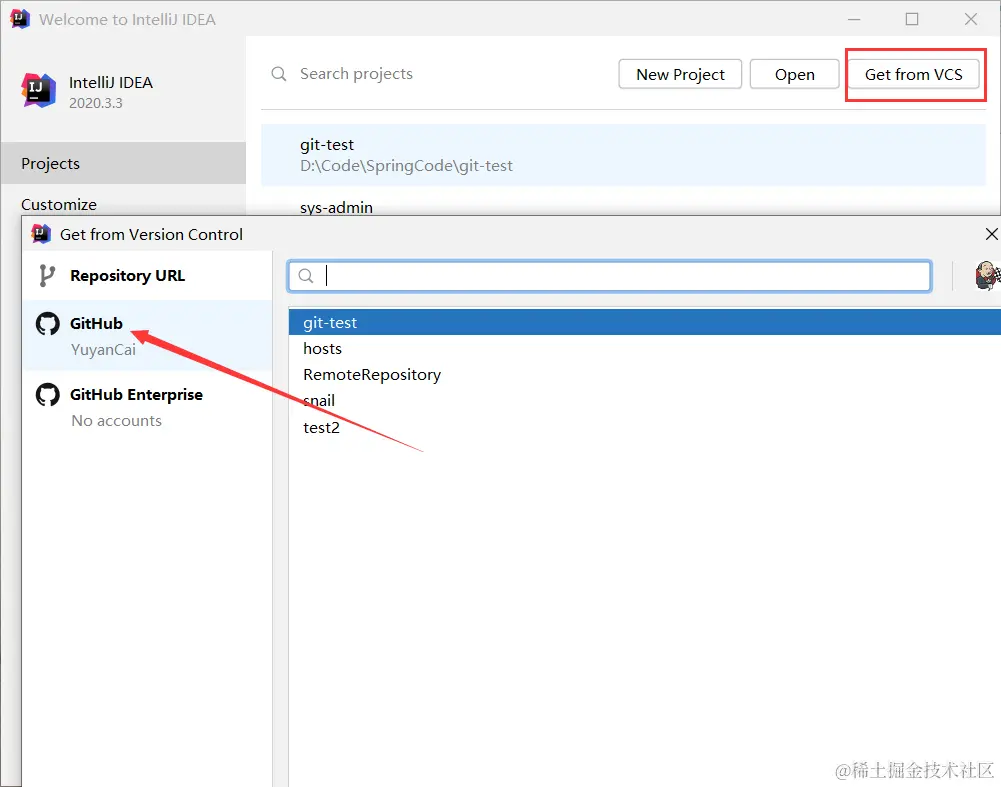1001x787 pixels.
Task: Select the Projects tab in Welcome sidebar
Action: pos(123,163)
